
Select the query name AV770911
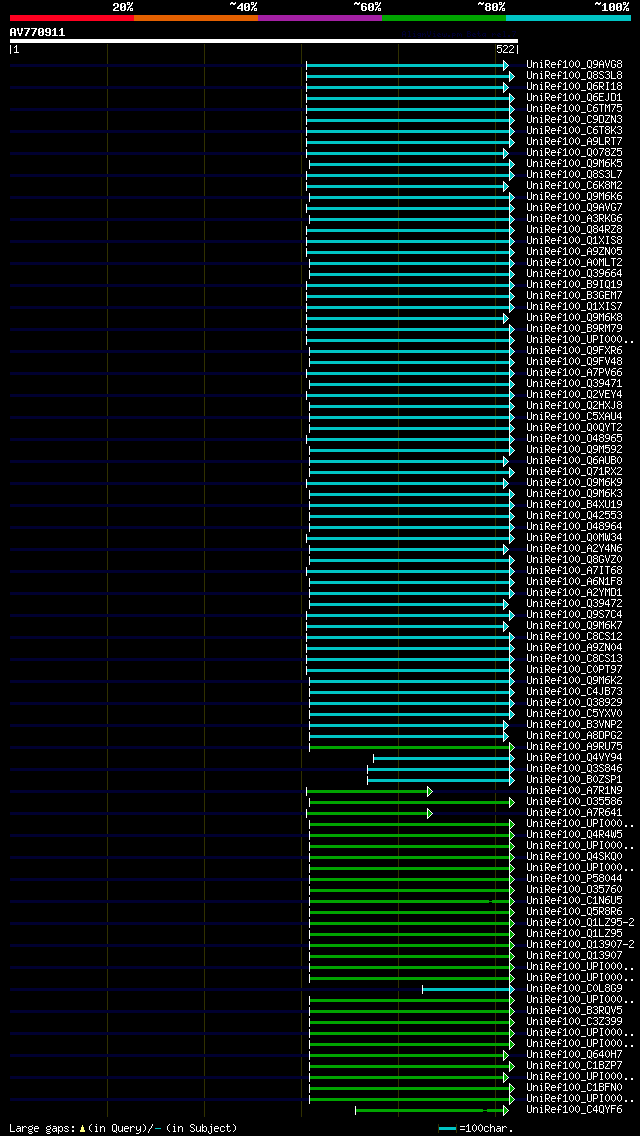pos(38,32)
